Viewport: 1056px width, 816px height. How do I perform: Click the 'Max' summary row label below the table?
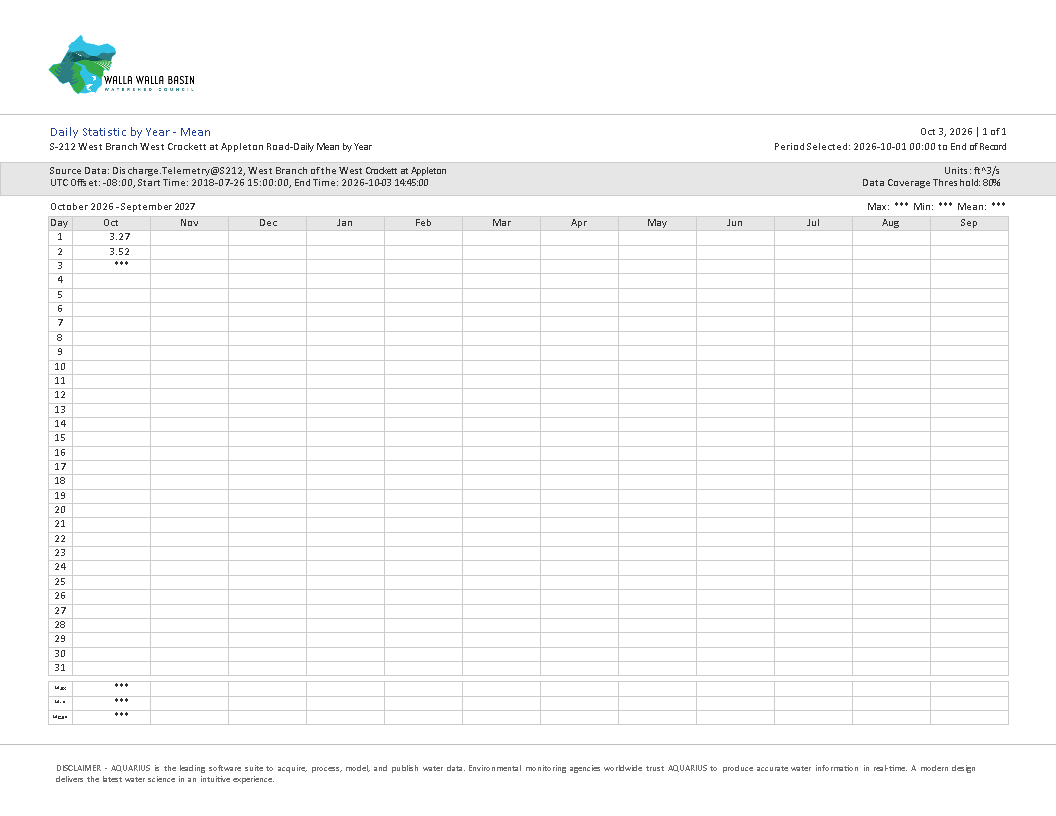coord(60,688)
